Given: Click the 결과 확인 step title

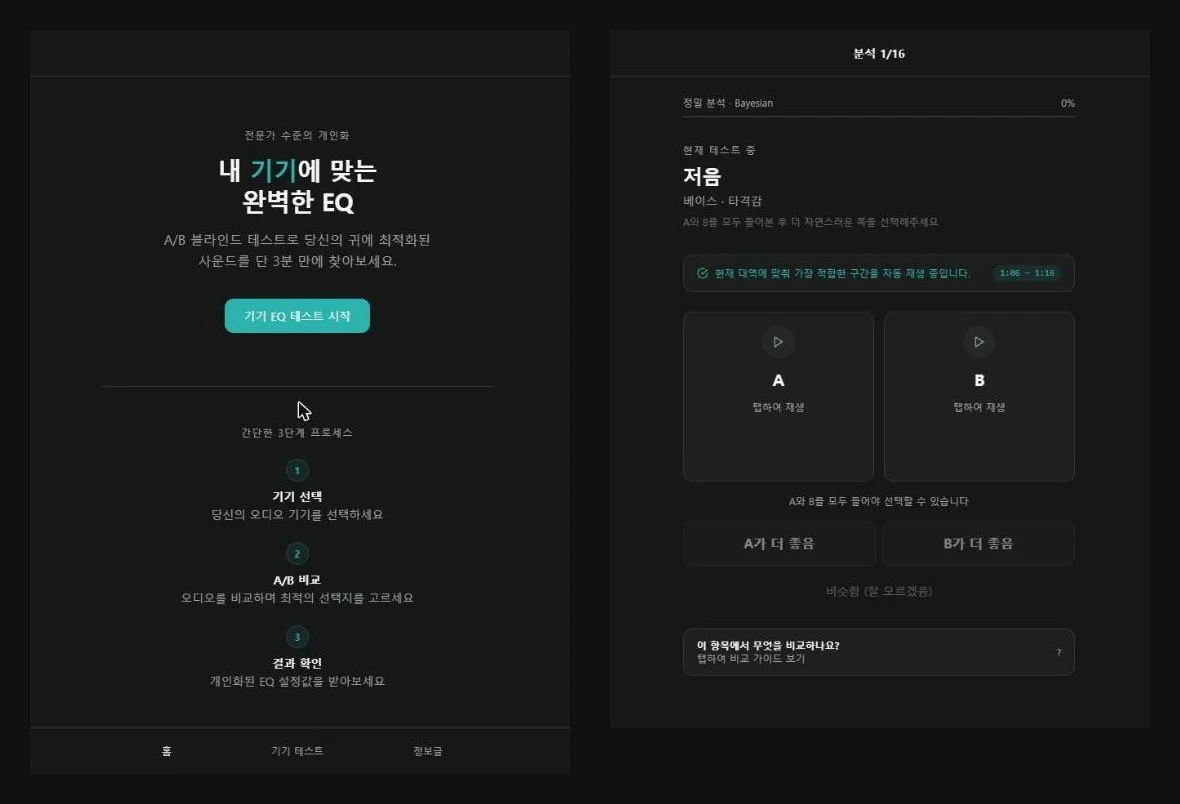Looking at the screenshot, I should tap(297, 662).
